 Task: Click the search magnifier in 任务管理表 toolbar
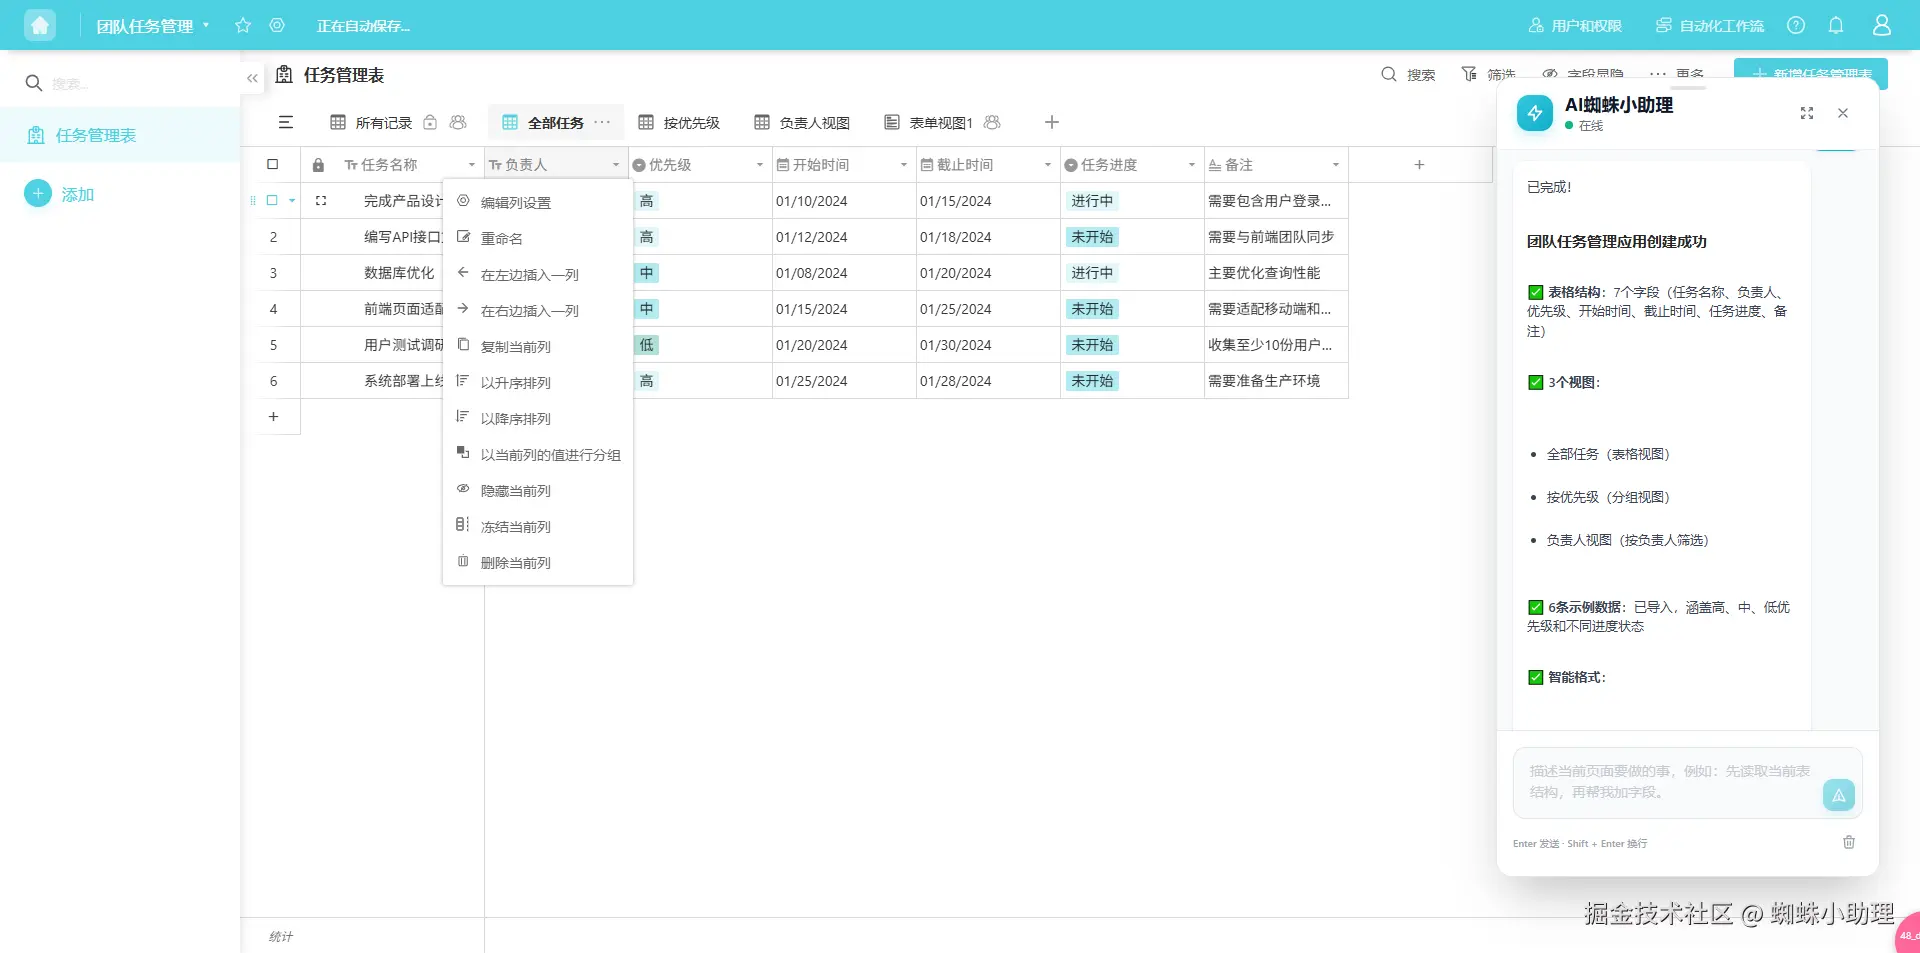point(1389,74)
